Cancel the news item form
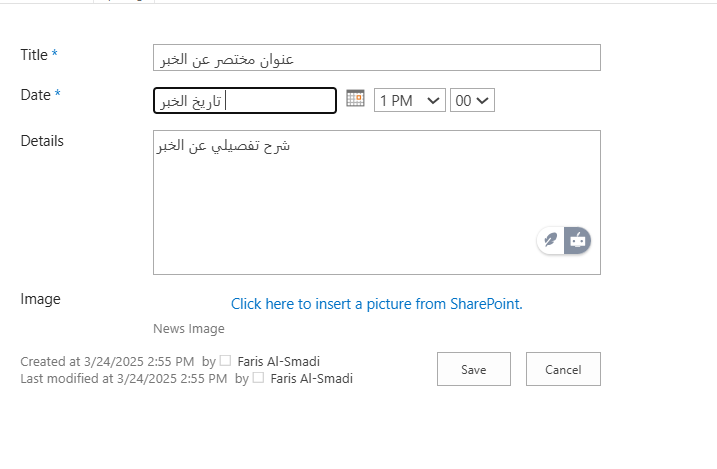This screenshot has width=717, height=469. (x=563, y=369)
